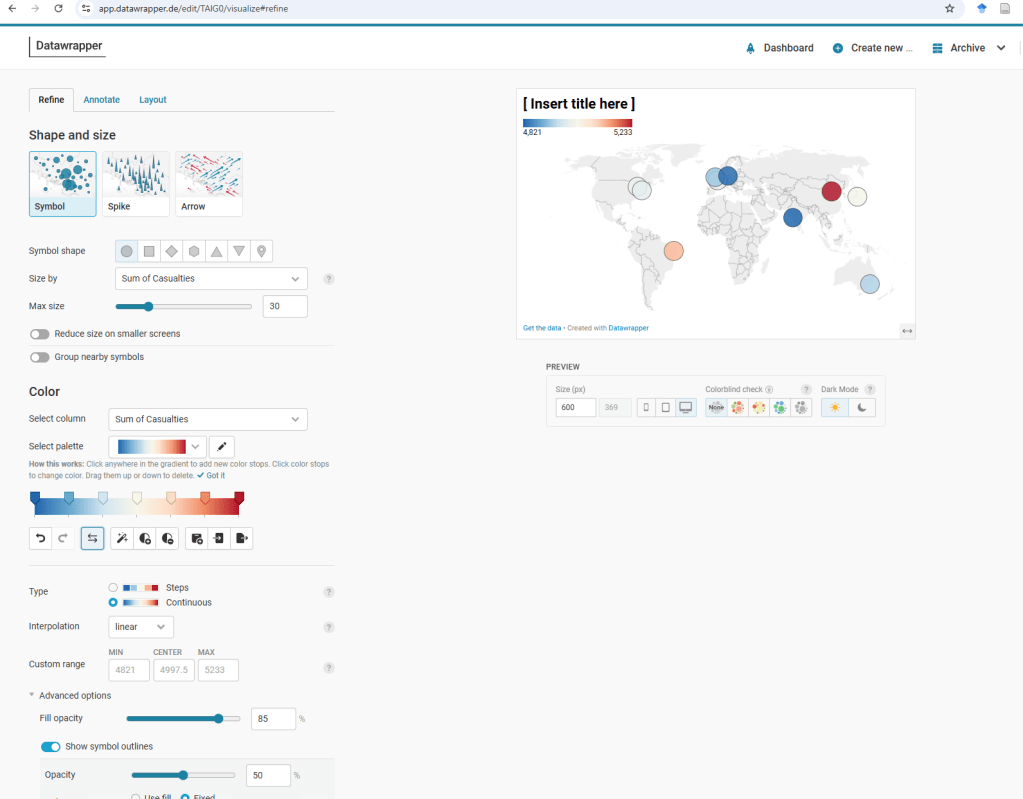Open the Interpolation linear dropdown
This screenshot has height=799, width=1023.
[x=141, y=627]
